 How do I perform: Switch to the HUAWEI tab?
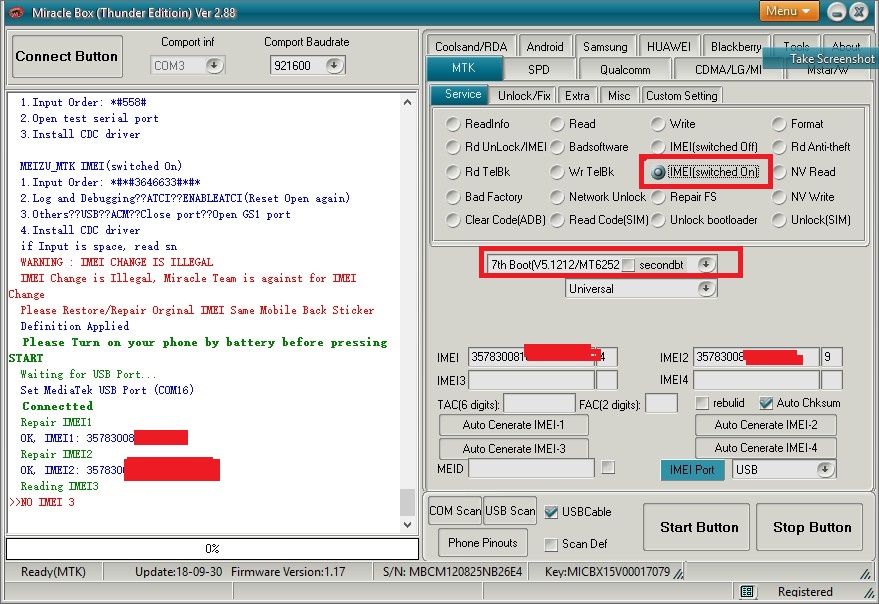click(669, 47)
